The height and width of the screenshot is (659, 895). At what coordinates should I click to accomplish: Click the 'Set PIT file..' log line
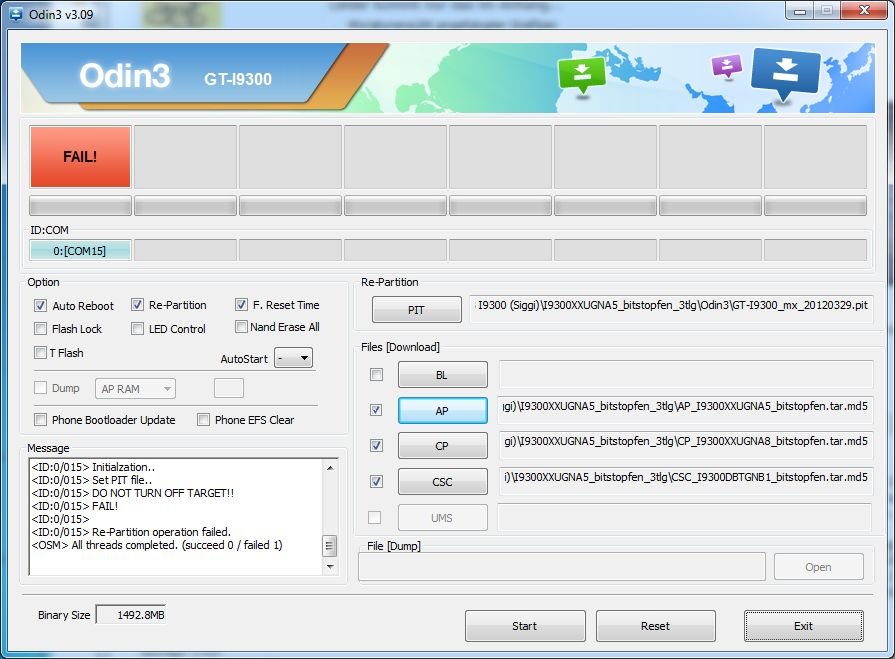tap(92, 480)
